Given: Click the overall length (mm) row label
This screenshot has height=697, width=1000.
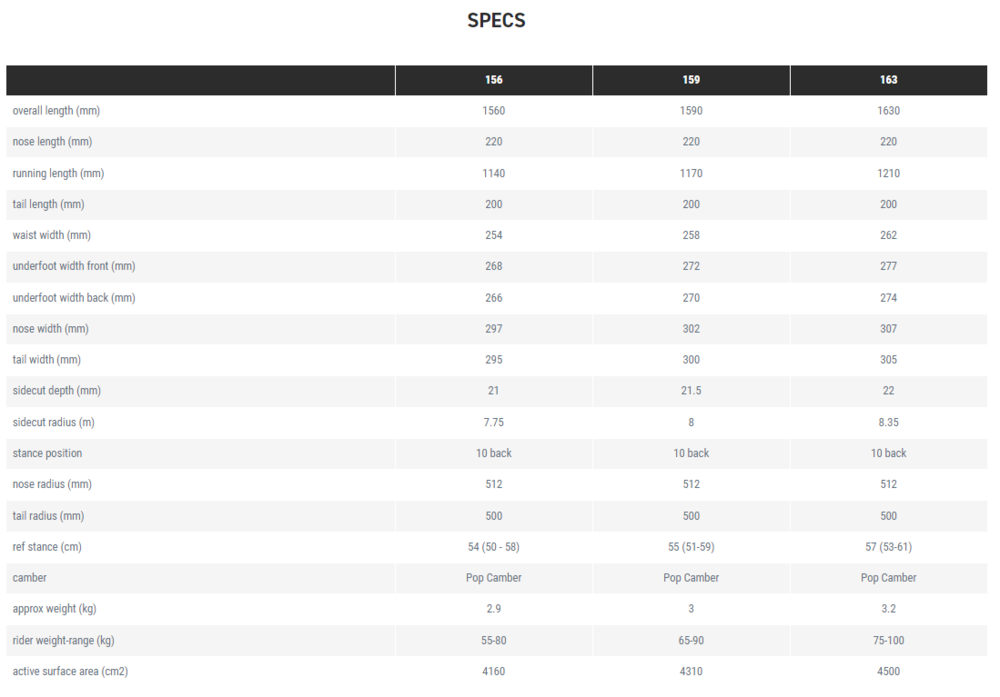Looking at the screenshot, I should [x=56, y=111].
